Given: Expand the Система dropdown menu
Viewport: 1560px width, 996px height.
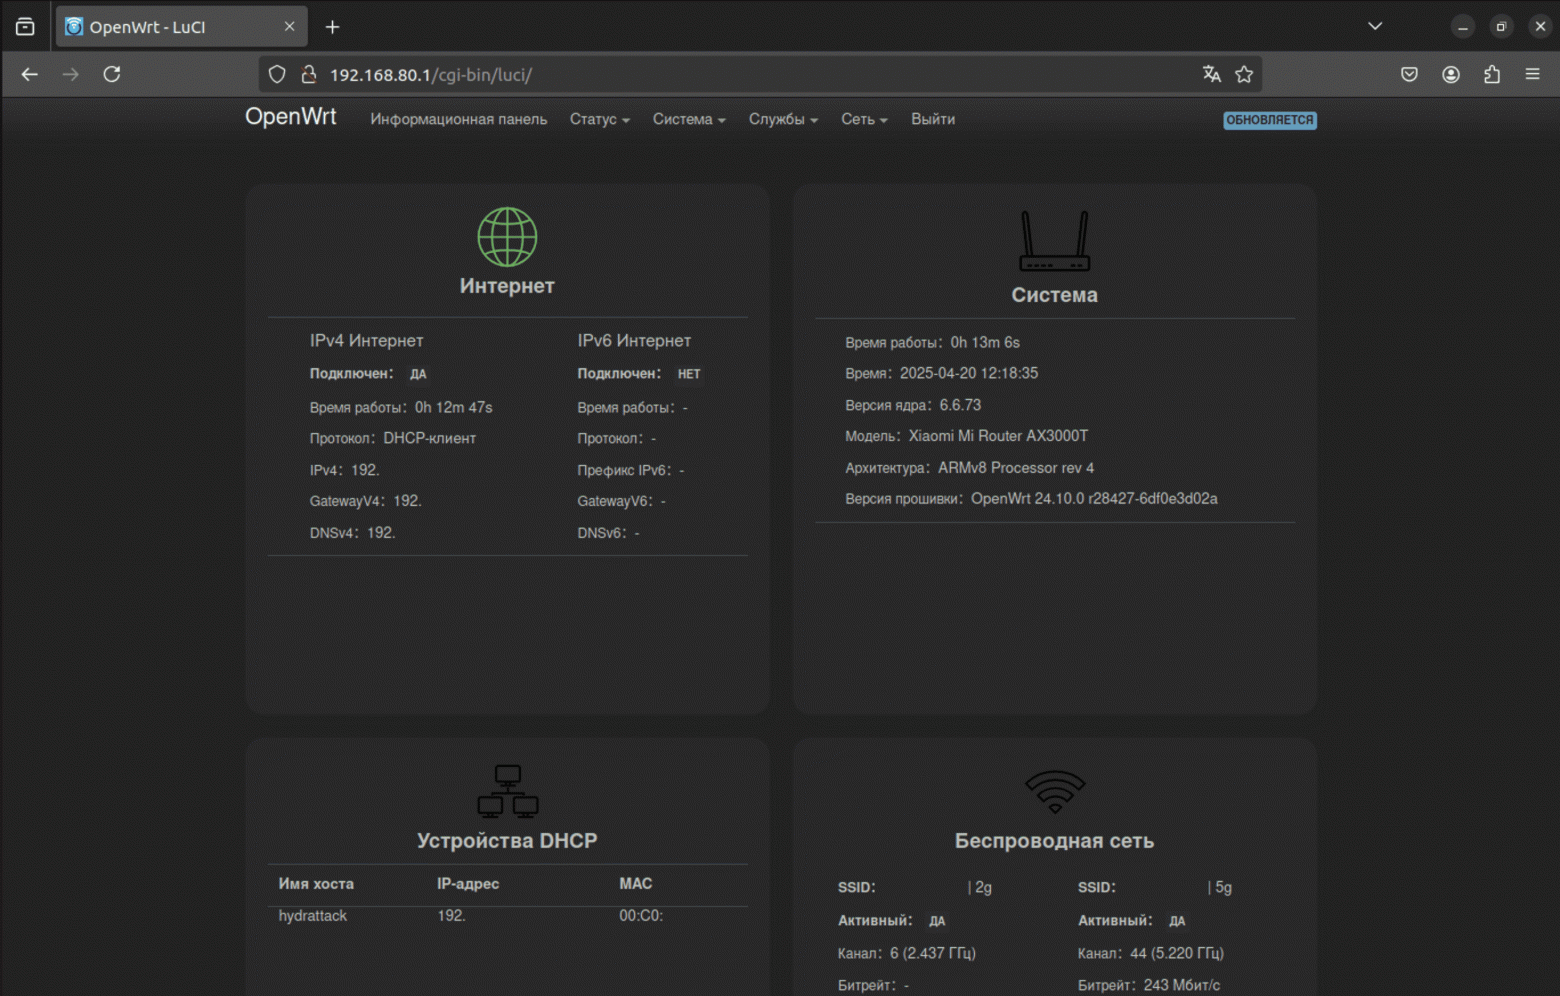Looking at the screenshot, I should click(689, 119).
